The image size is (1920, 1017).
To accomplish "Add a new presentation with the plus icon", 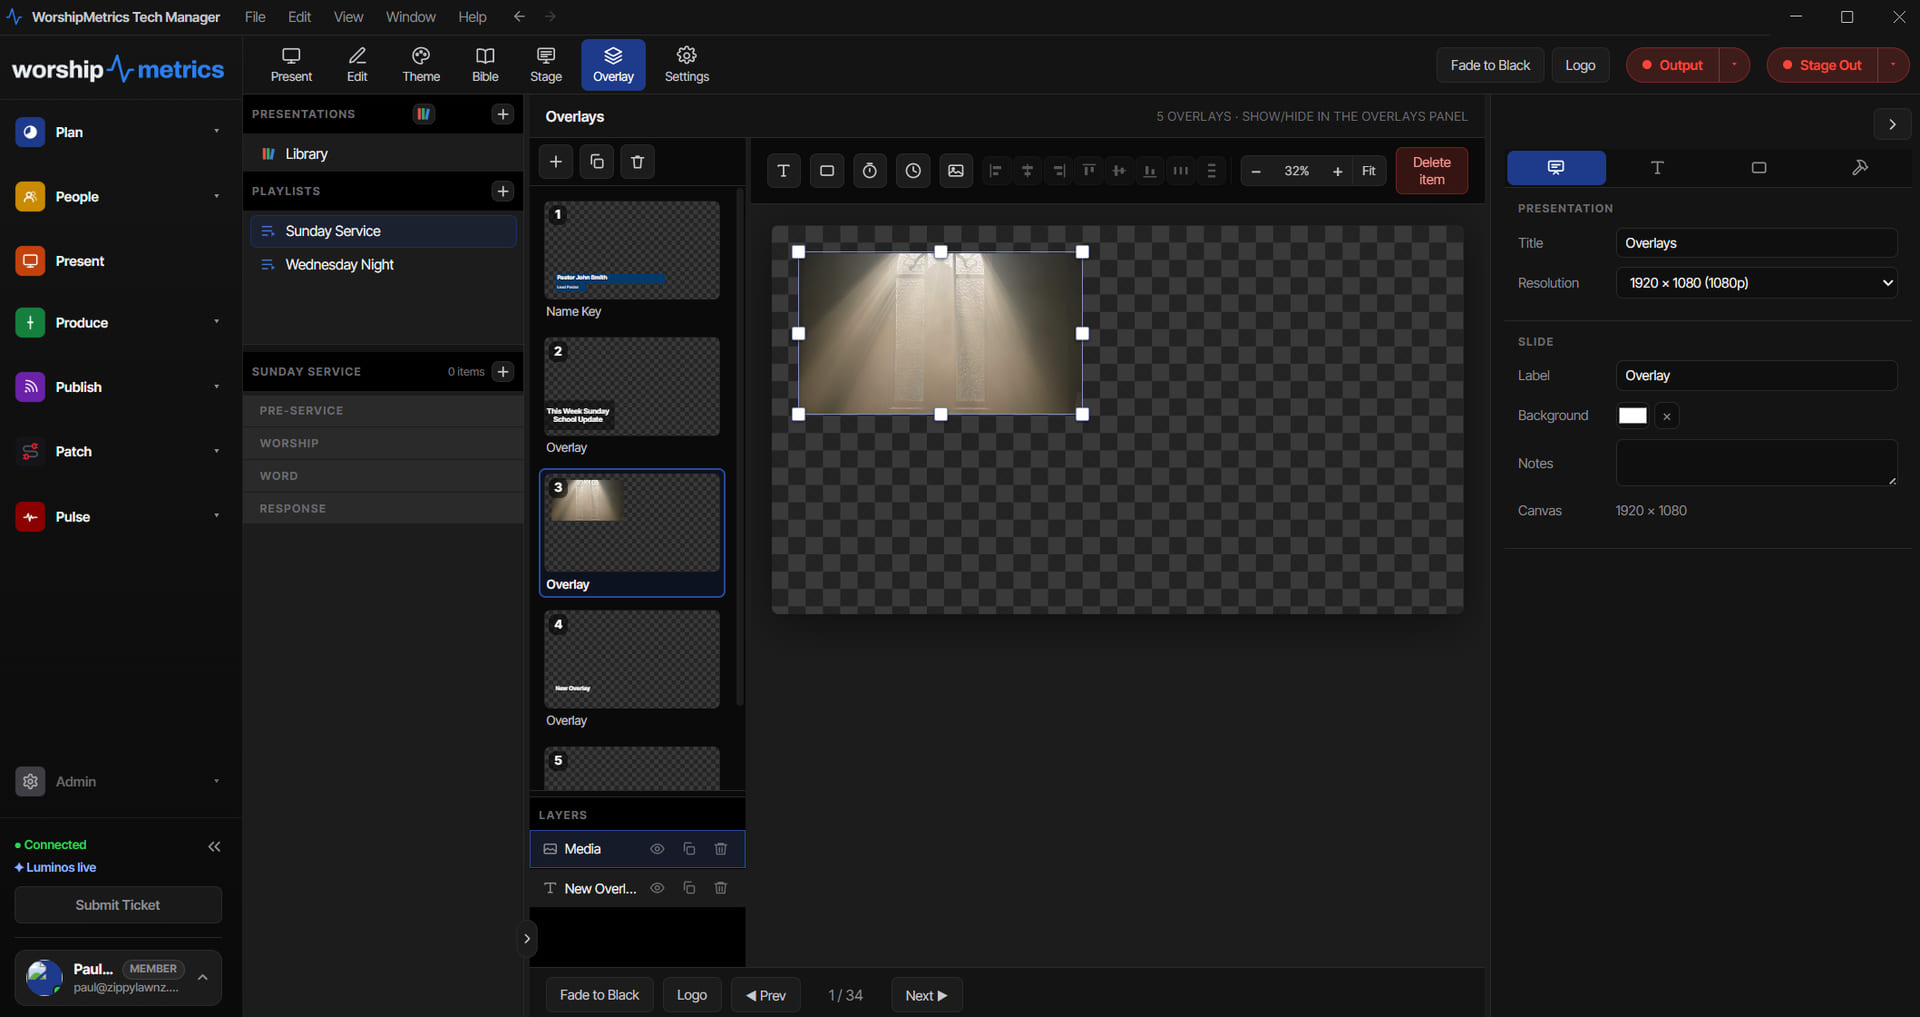I will point(503,114).
